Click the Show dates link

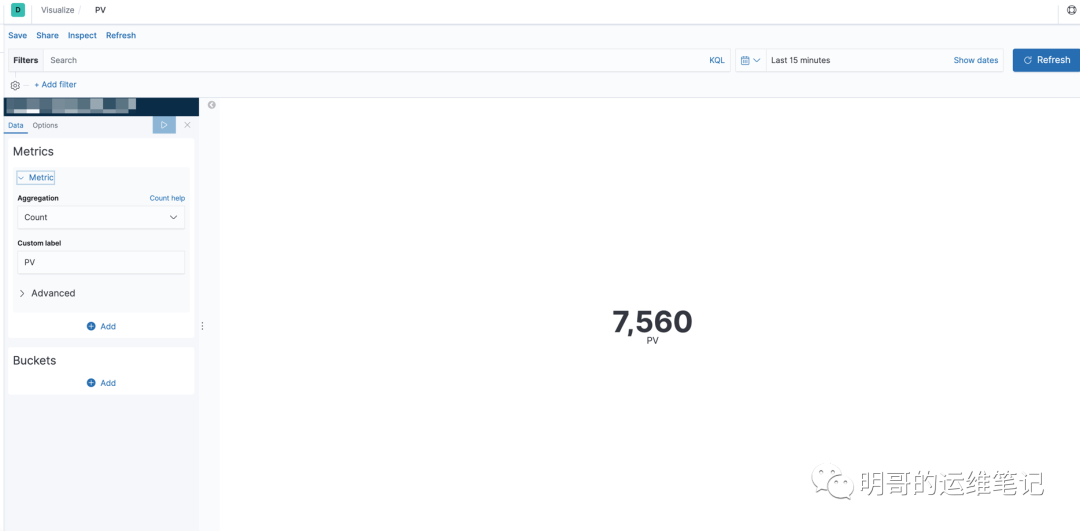click(975, 60)
